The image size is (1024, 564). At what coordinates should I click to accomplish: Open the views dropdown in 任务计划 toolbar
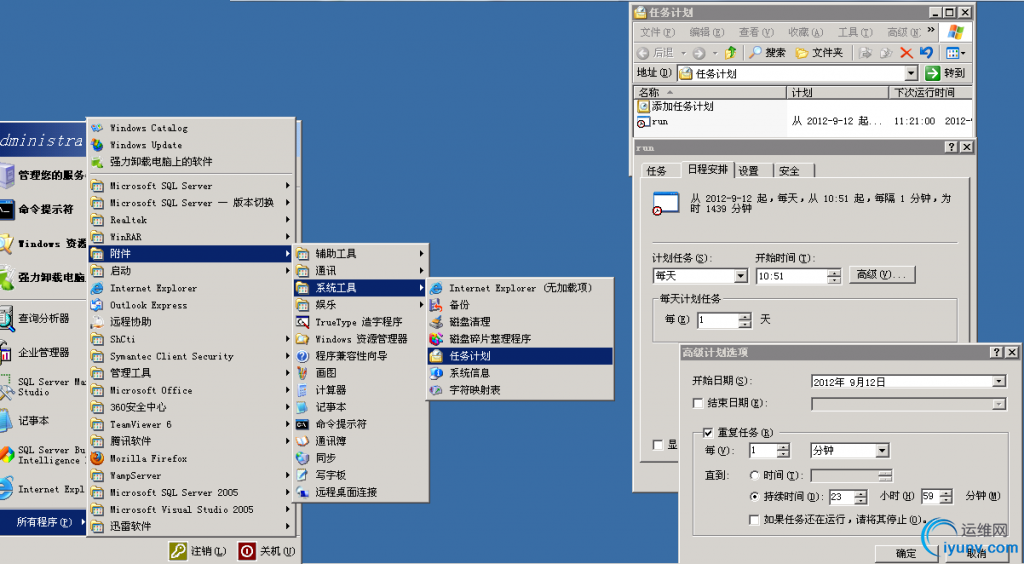[x=955, y=53]
